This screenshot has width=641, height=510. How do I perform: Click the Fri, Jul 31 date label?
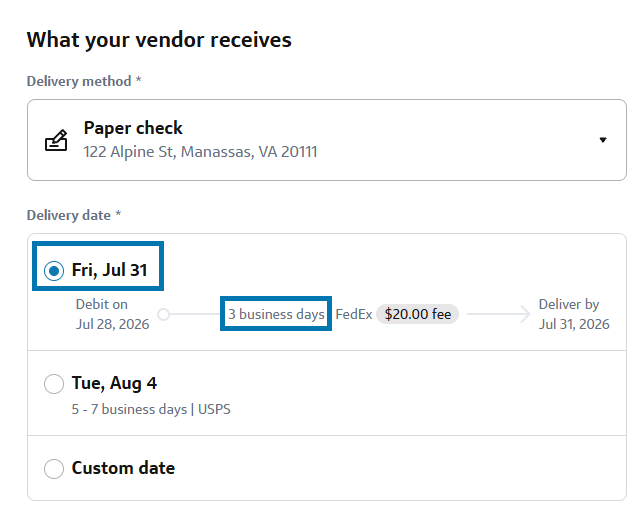tap(109, 270)
